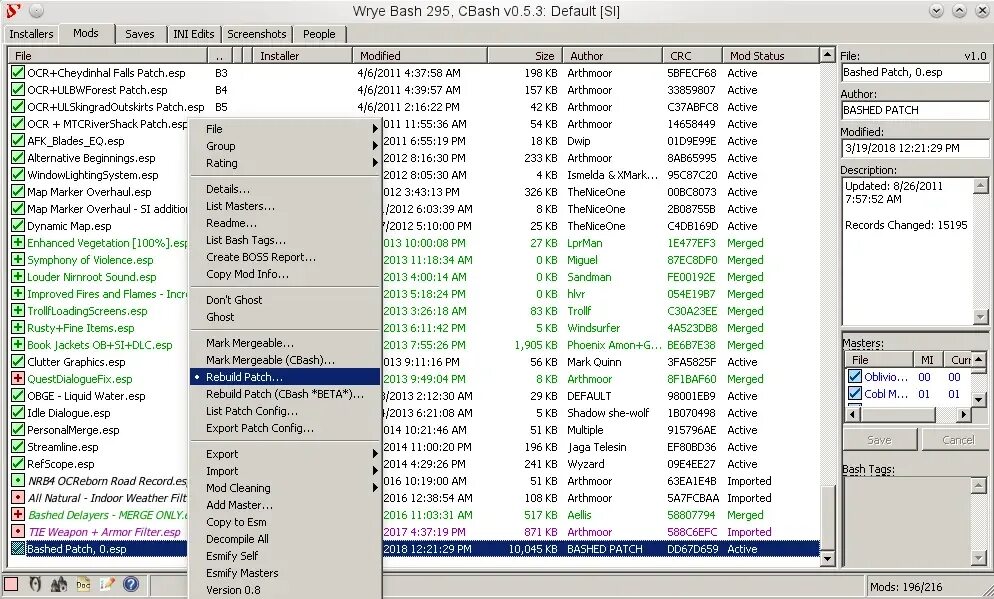Click the disabled Save button

[879, 440]
